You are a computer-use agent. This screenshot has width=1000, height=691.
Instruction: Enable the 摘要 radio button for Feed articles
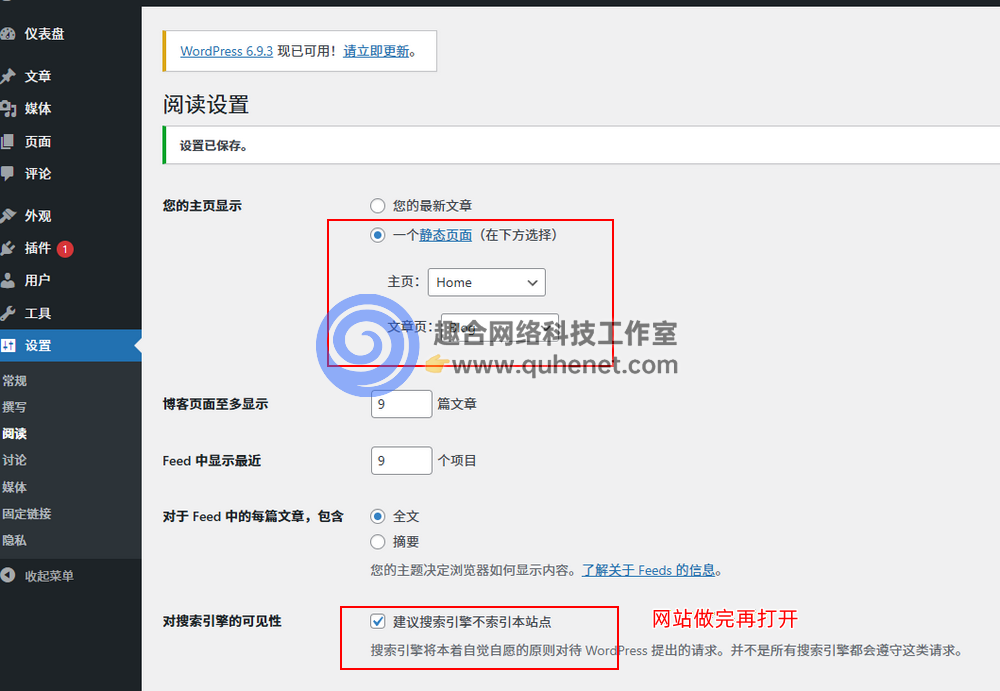[377, 542]
